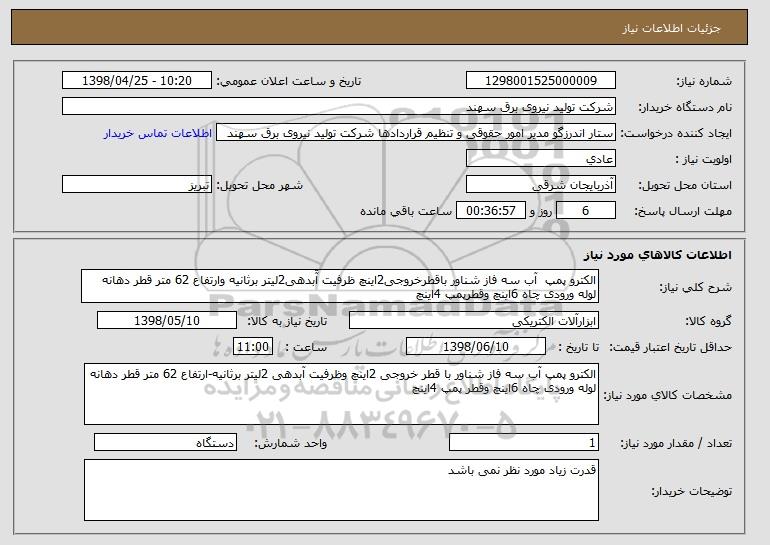Screen dimensions: 770x545
Task: Click the label استان محل تحویل
Action: (x=685, y=186)
